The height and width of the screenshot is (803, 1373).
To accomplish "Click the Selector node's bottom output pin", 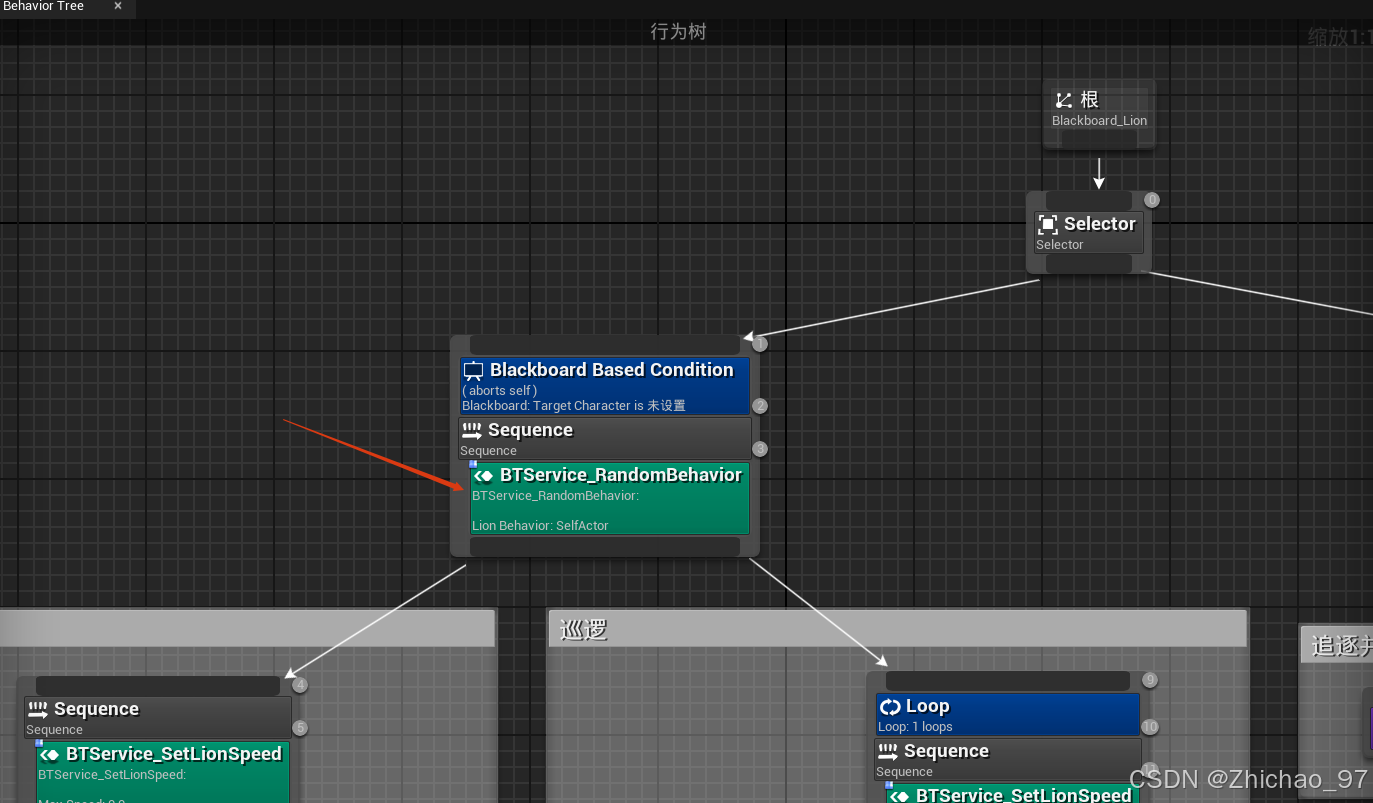I will 1089,263.
